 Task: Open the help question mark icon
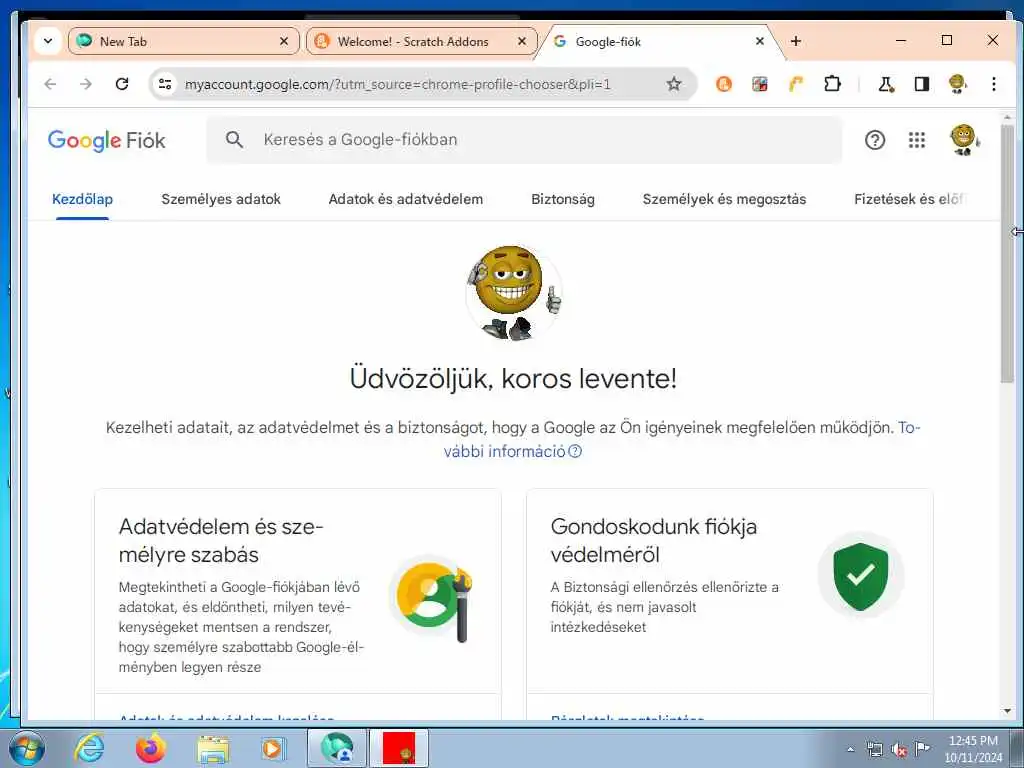pyautogui.click(x=874, y=140)
